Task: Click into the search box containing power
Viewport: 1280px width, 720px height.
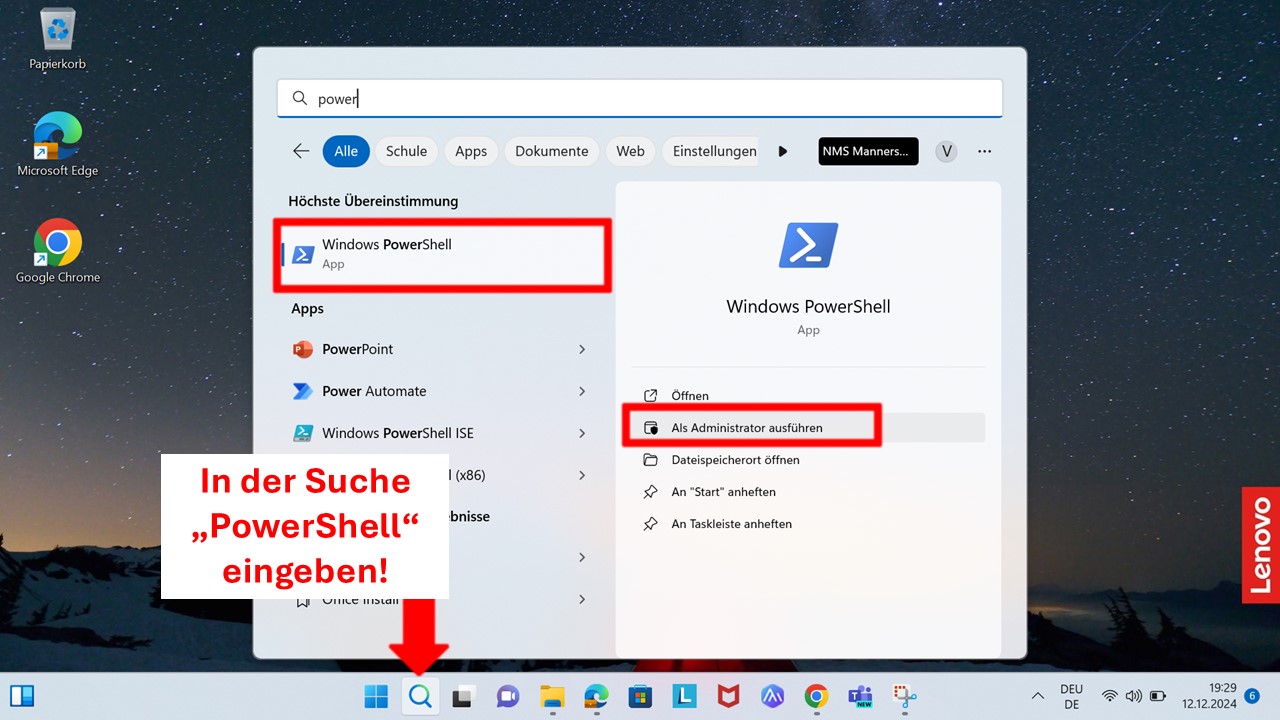Action: (x=640, y=99)
